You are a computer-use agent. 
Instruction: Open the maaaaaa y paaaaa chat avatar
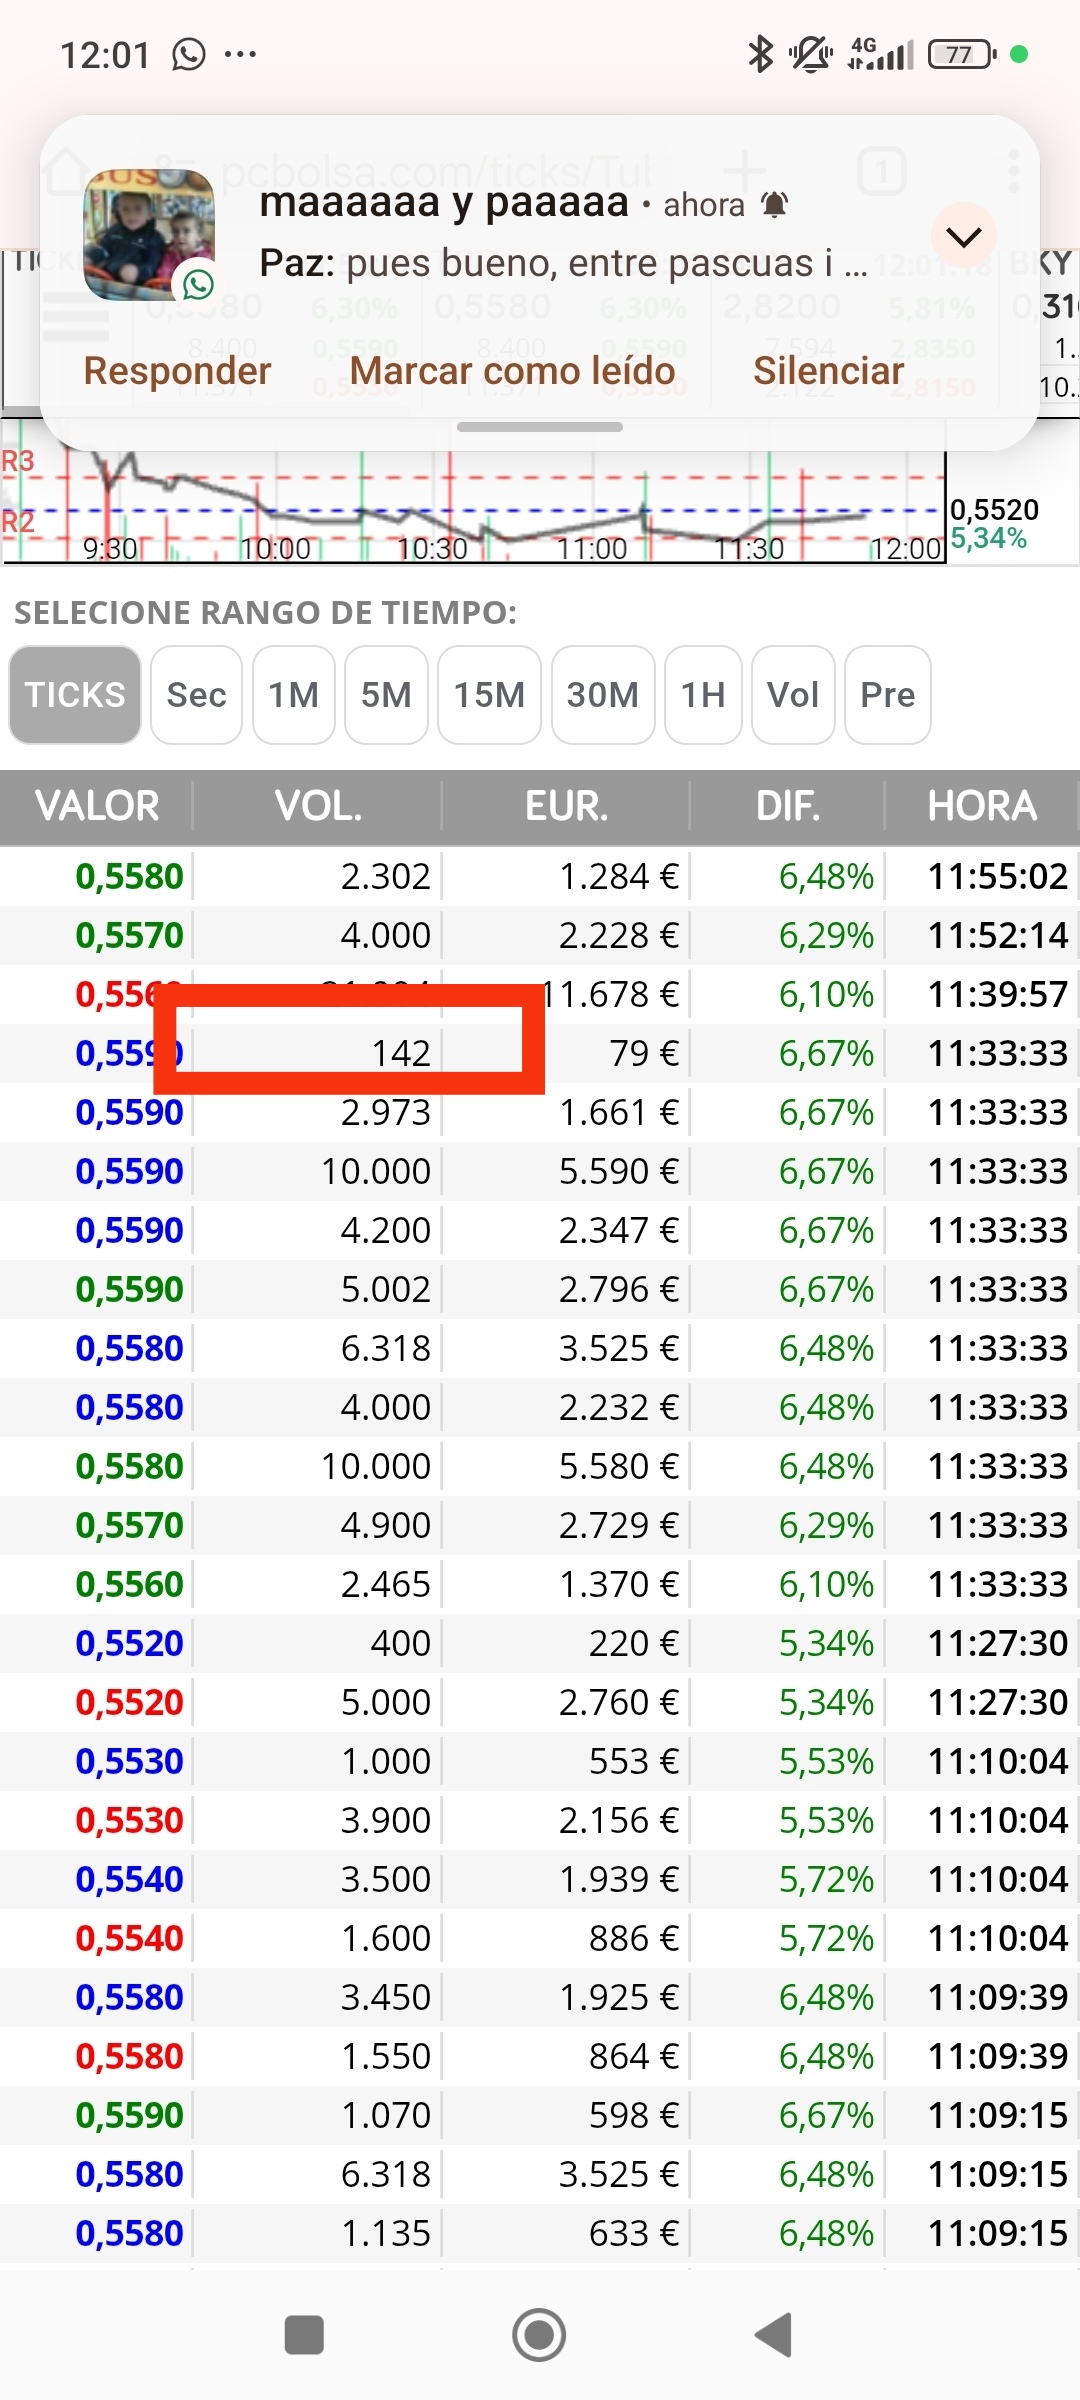[149, 236]
